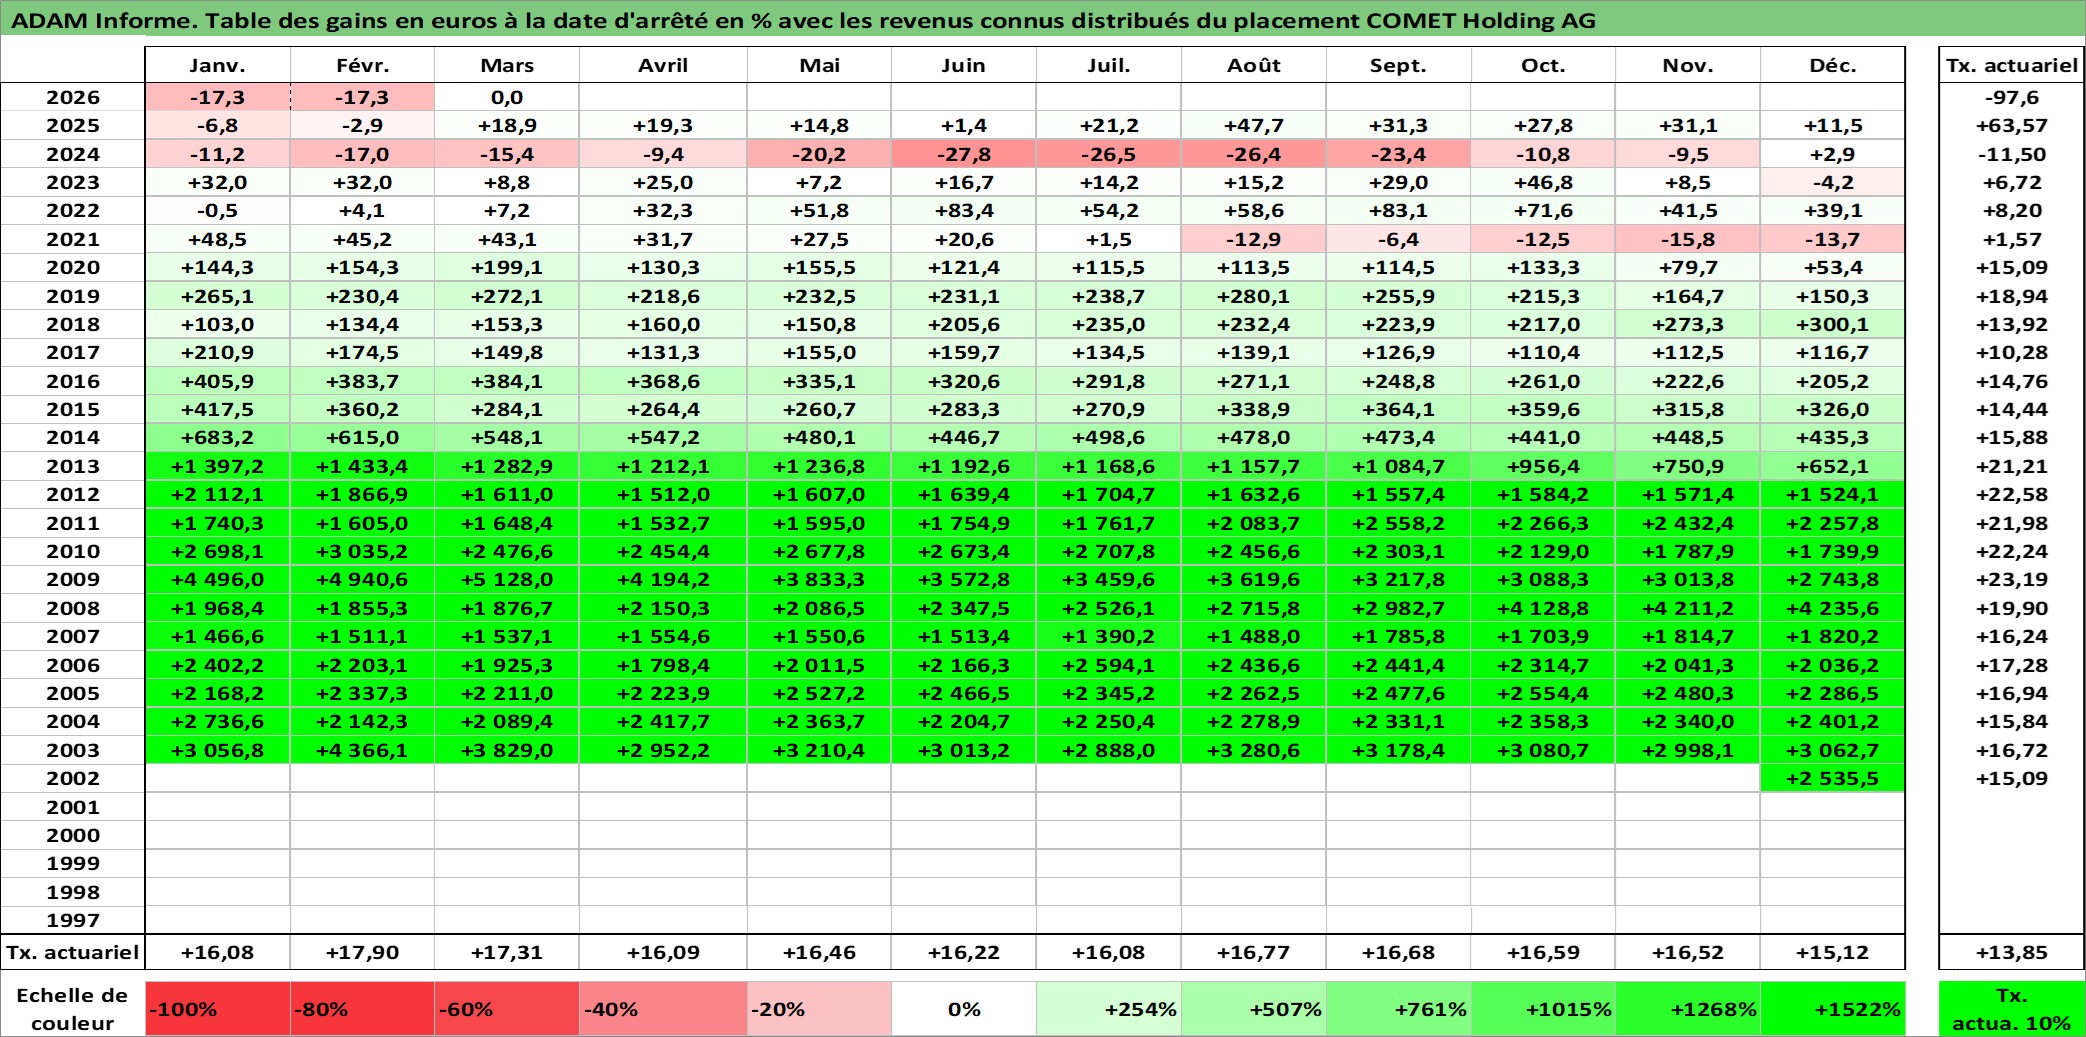
Task: Click the +507% green scale swatch
Action: 1254,1009
